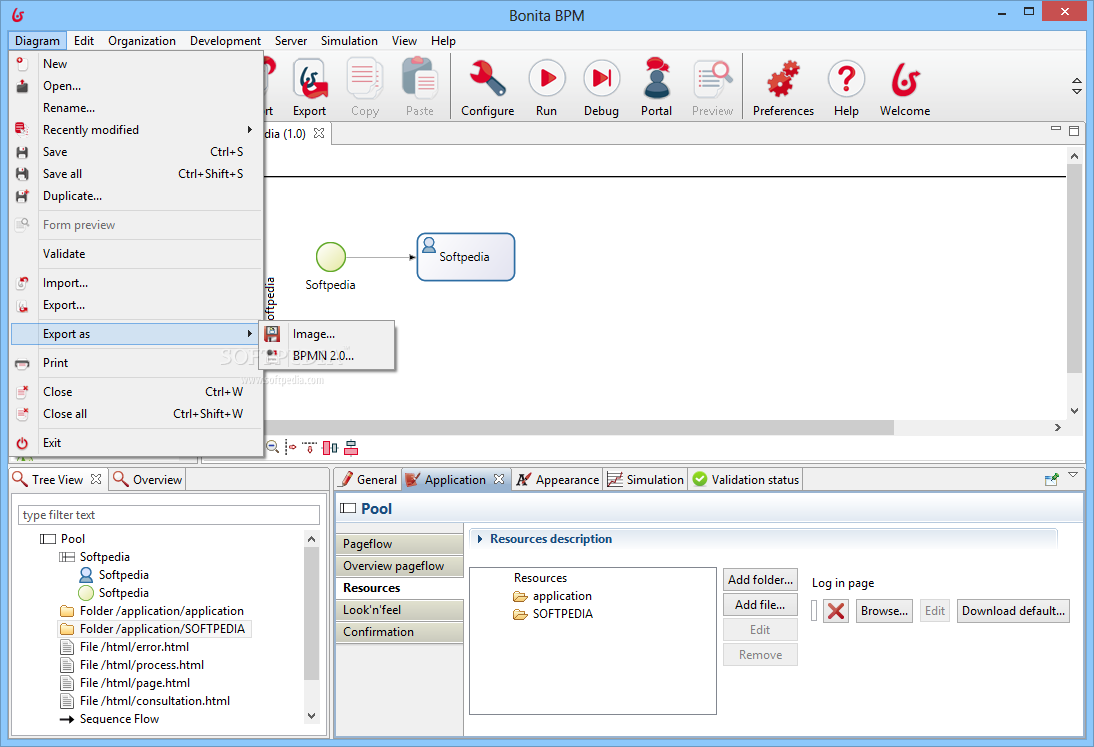Expand Recently modified submenu
The height and width of the screenshot is (747, 1094).
coord(137,130)
